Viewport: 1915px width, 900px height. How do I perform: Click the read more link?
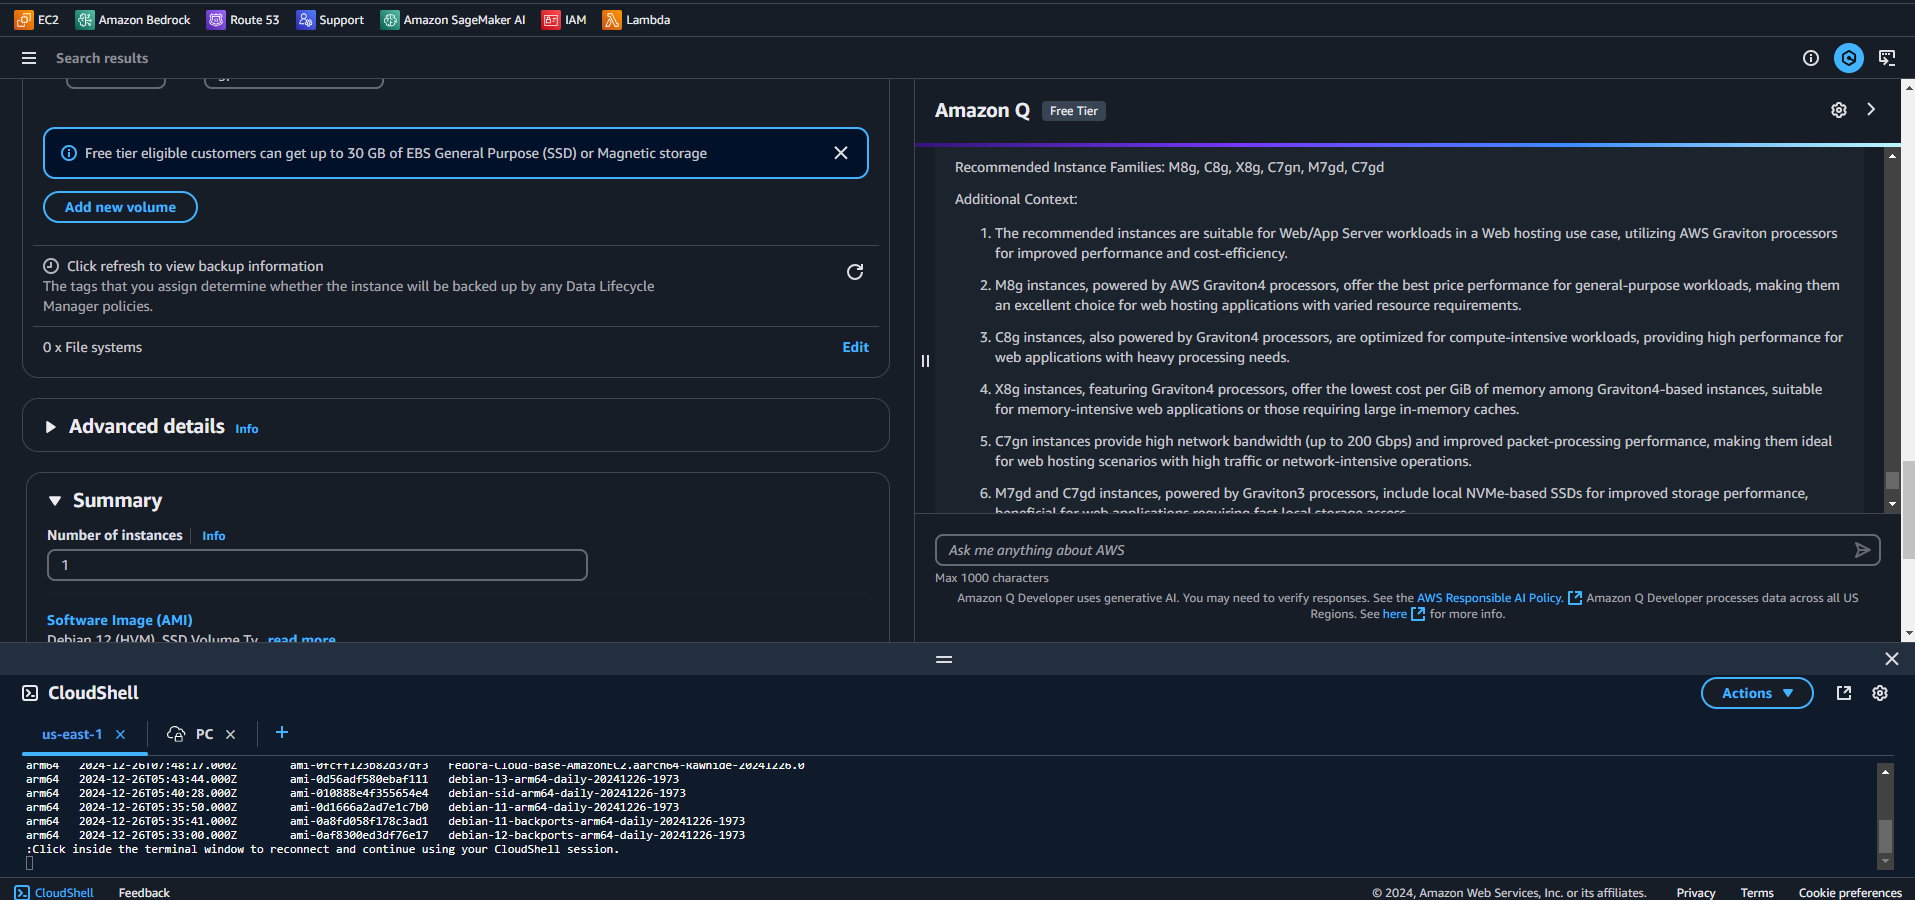coord(302,639)
